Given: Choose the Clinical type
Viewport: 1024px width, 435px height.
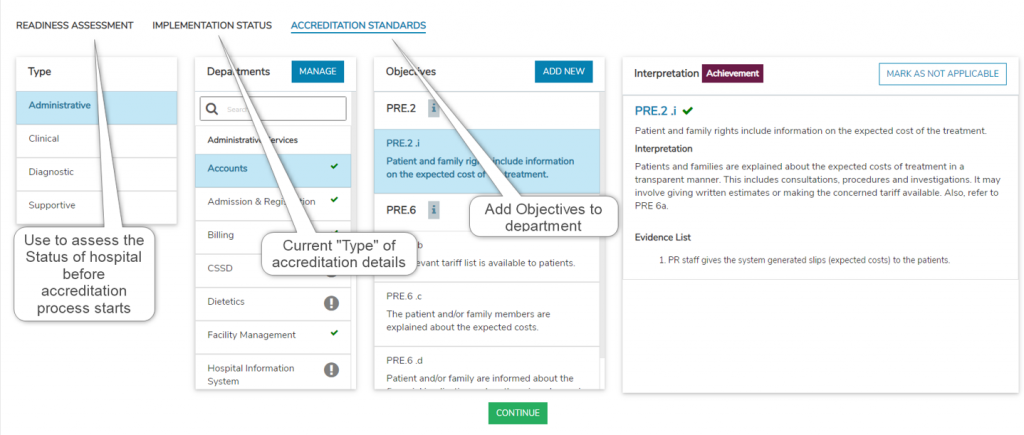Looking at the screenshot, I should click(45, 139).
